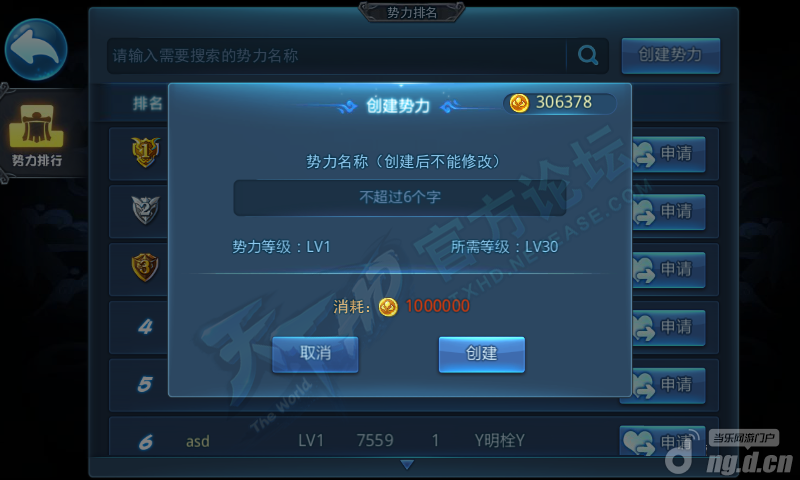Confirm with the 创建 button
This screenshot has width=800, height=480.
coord(482,354)
